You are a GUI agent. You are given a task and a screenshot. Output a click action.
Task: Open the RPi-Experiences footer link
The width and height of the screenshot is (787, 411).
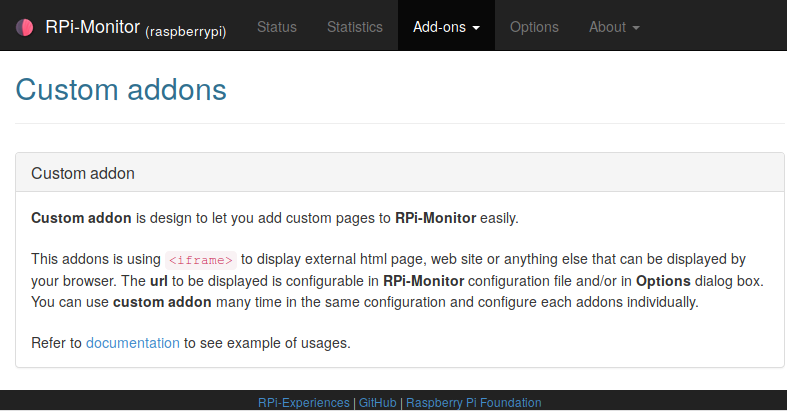pos(304,402)
